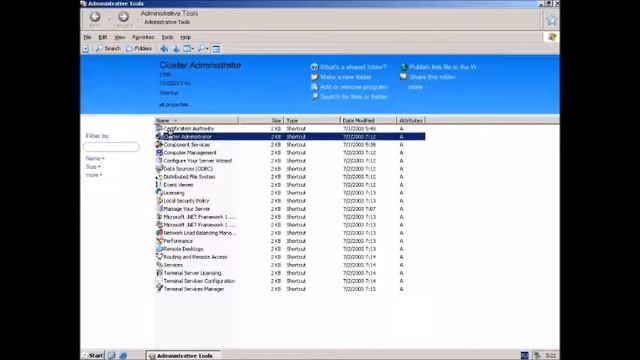Click 'Publish this file to the Web' link
This screenshot has width=640, height=360.
(439, 67)
